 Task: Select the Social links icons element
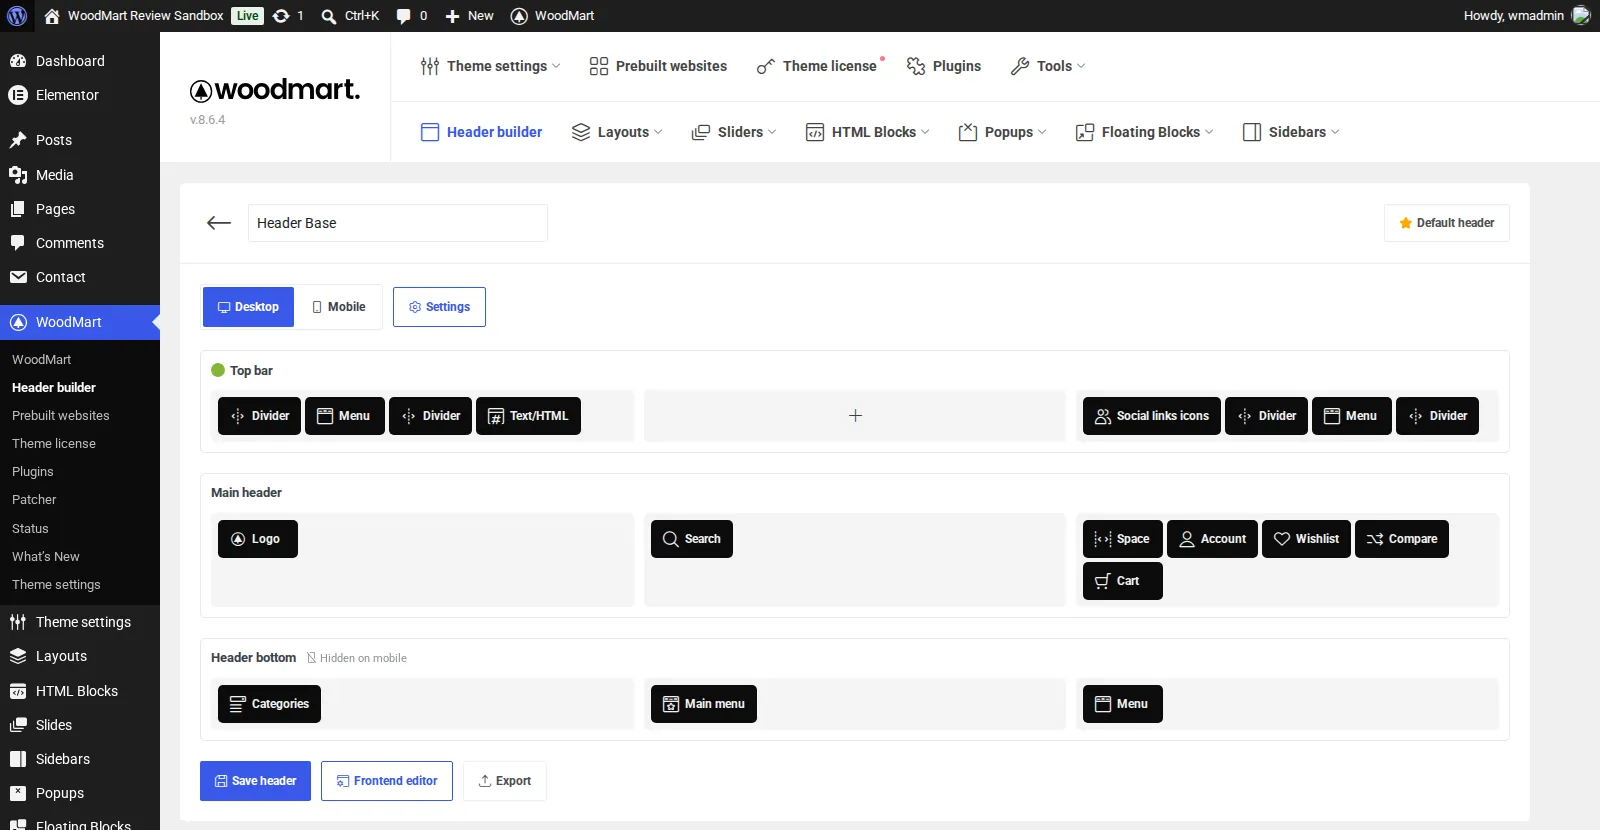click(x=1152, y=416)
